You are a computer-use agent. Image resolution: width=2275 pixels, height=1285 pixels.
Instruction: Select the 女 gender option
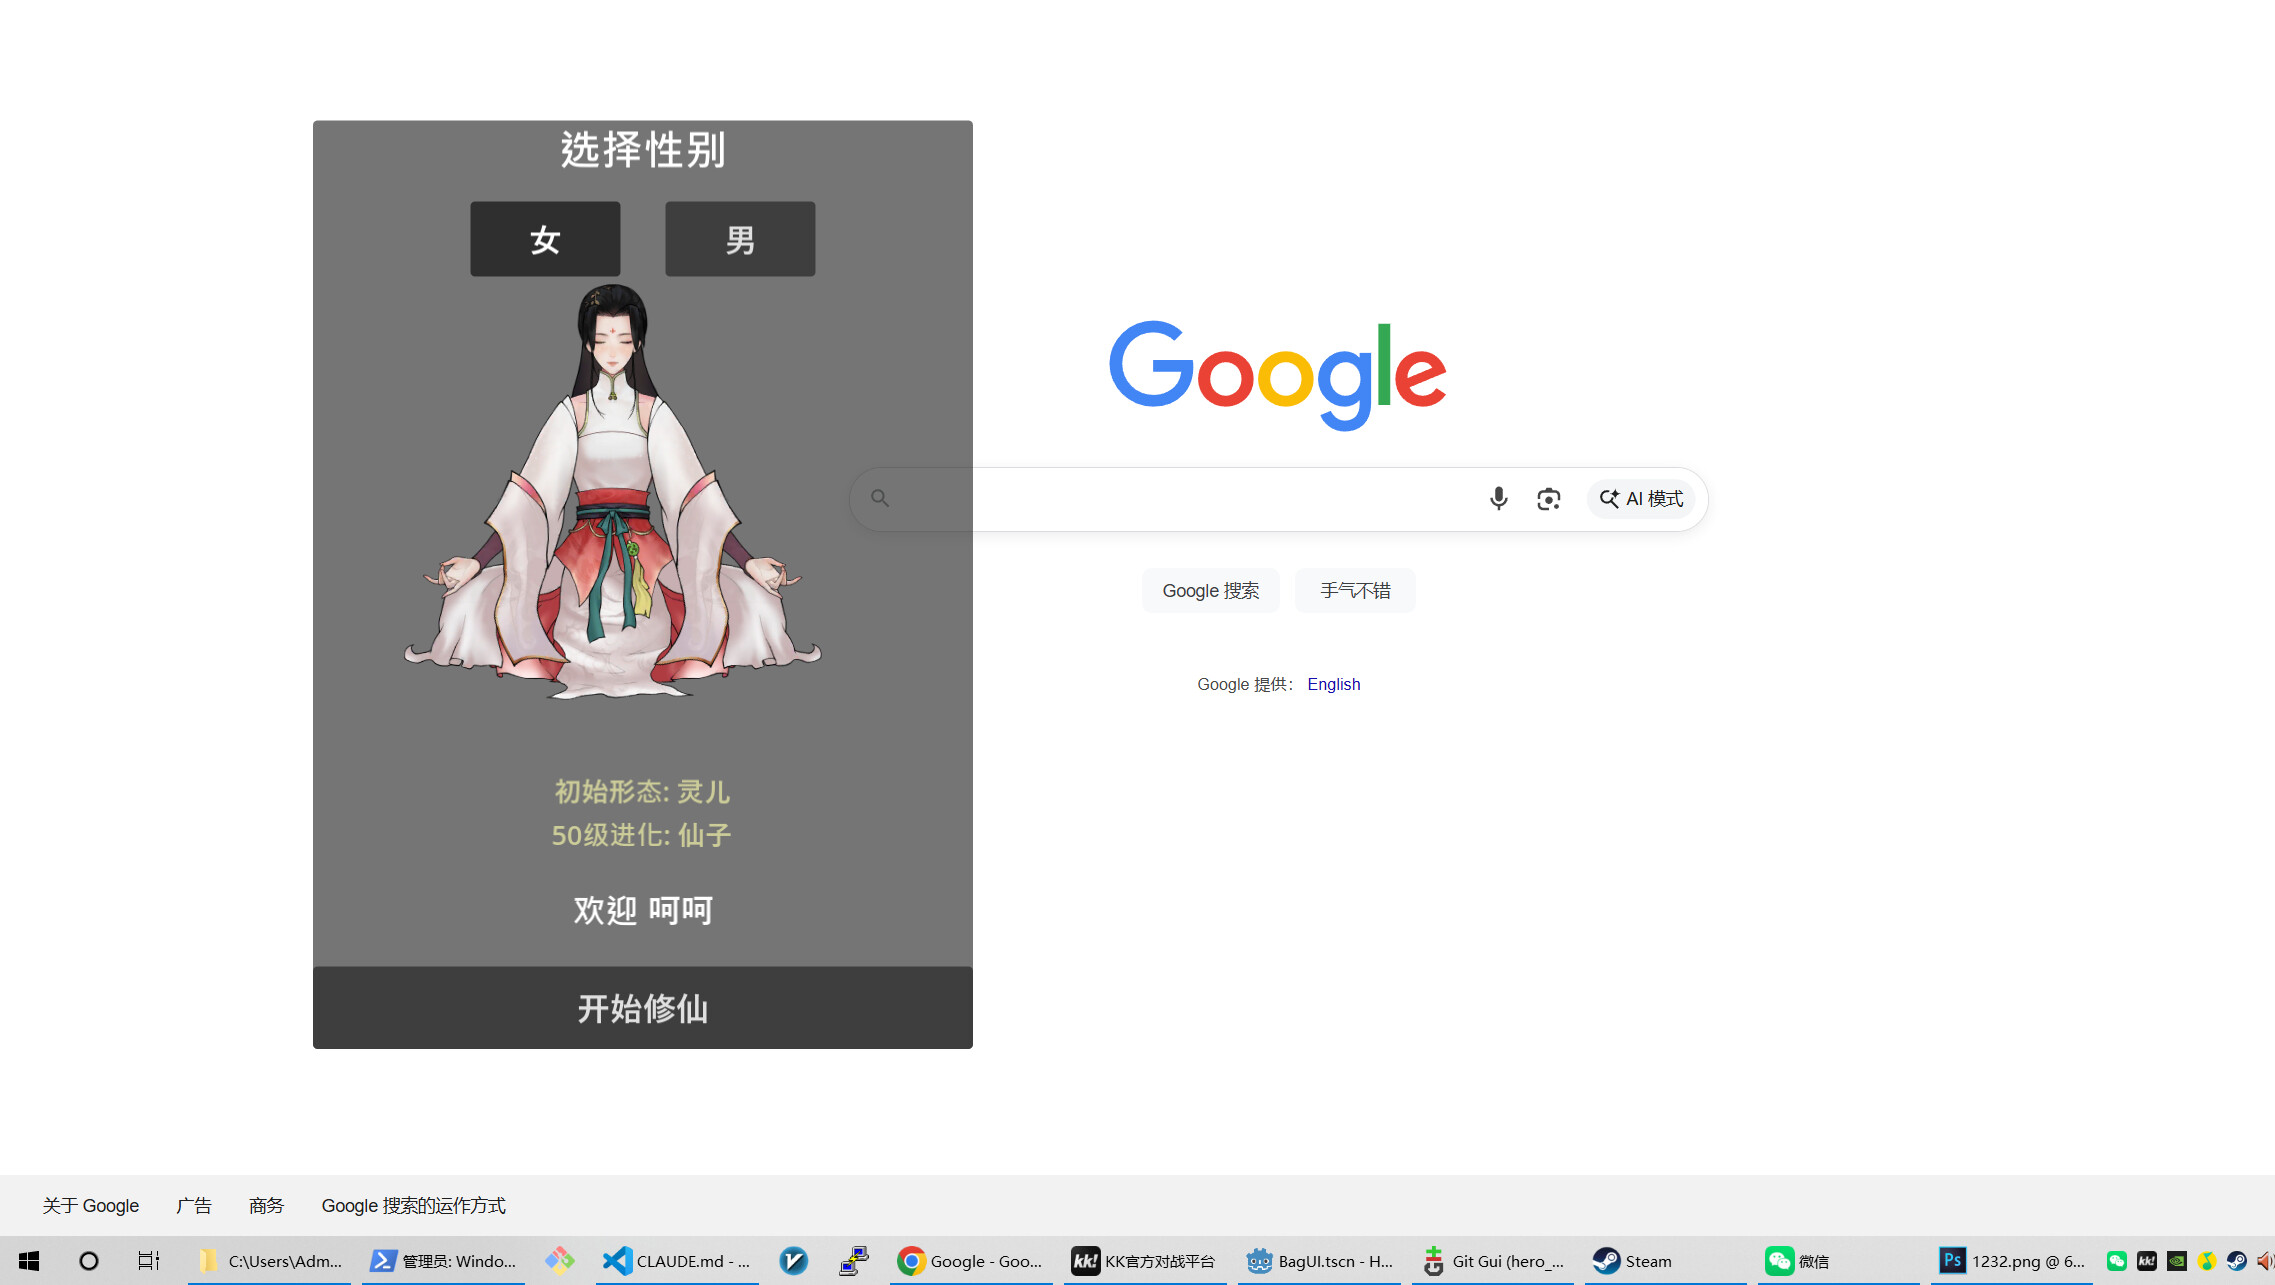[545, 238]
